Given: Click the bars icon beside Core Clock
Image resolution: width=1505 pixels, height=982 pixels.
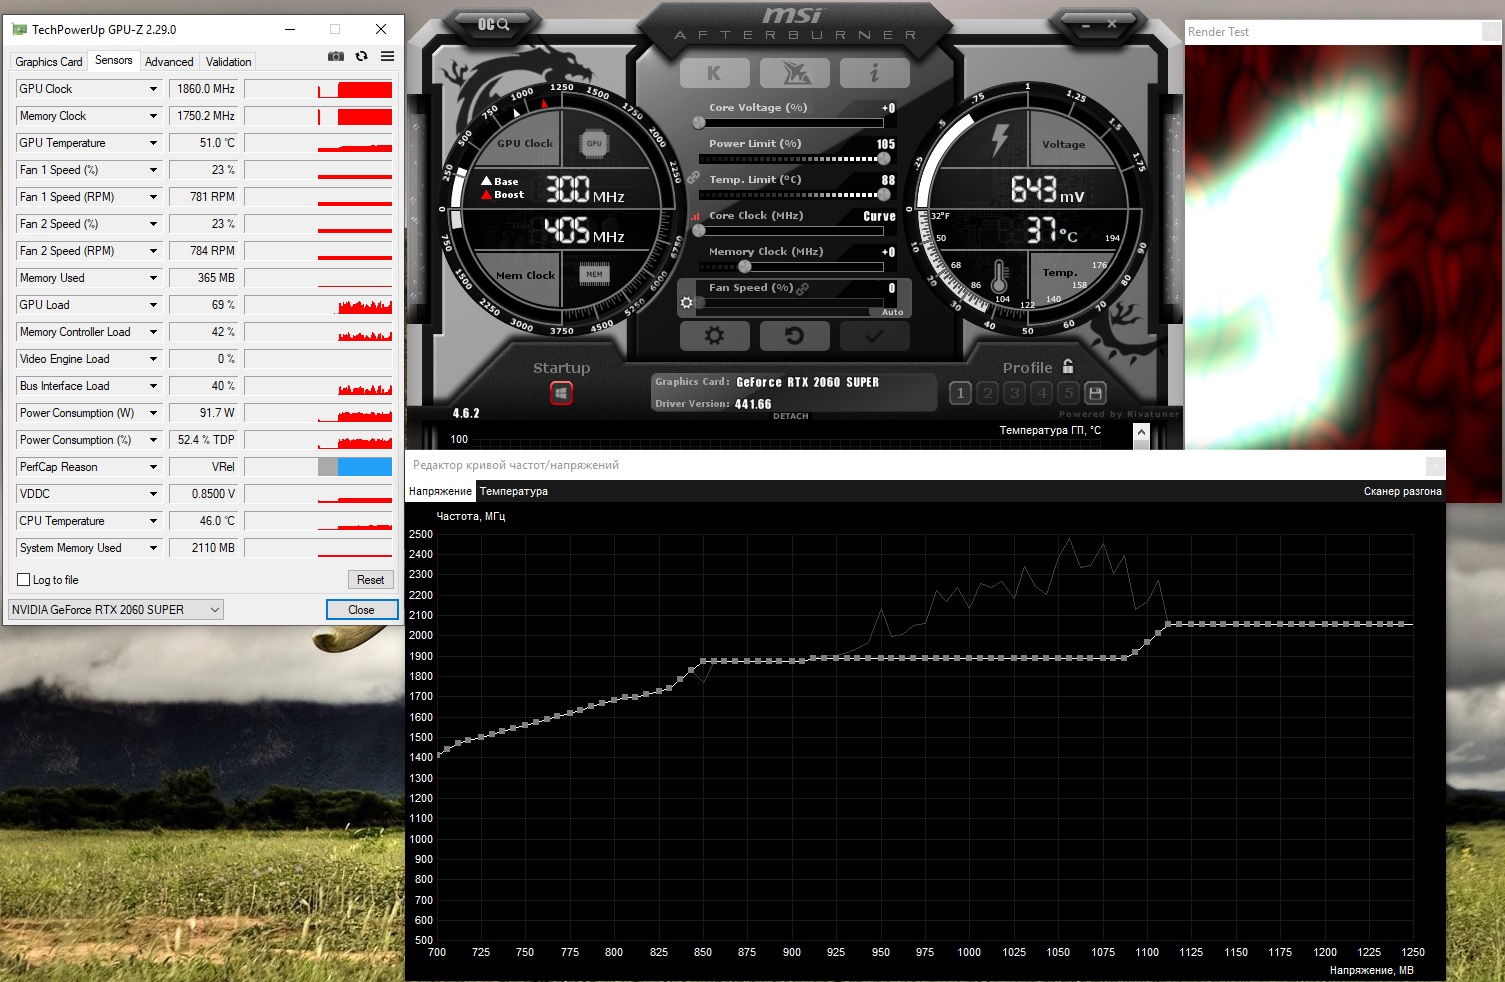Looking at the screenshot, I should [695, 216].
